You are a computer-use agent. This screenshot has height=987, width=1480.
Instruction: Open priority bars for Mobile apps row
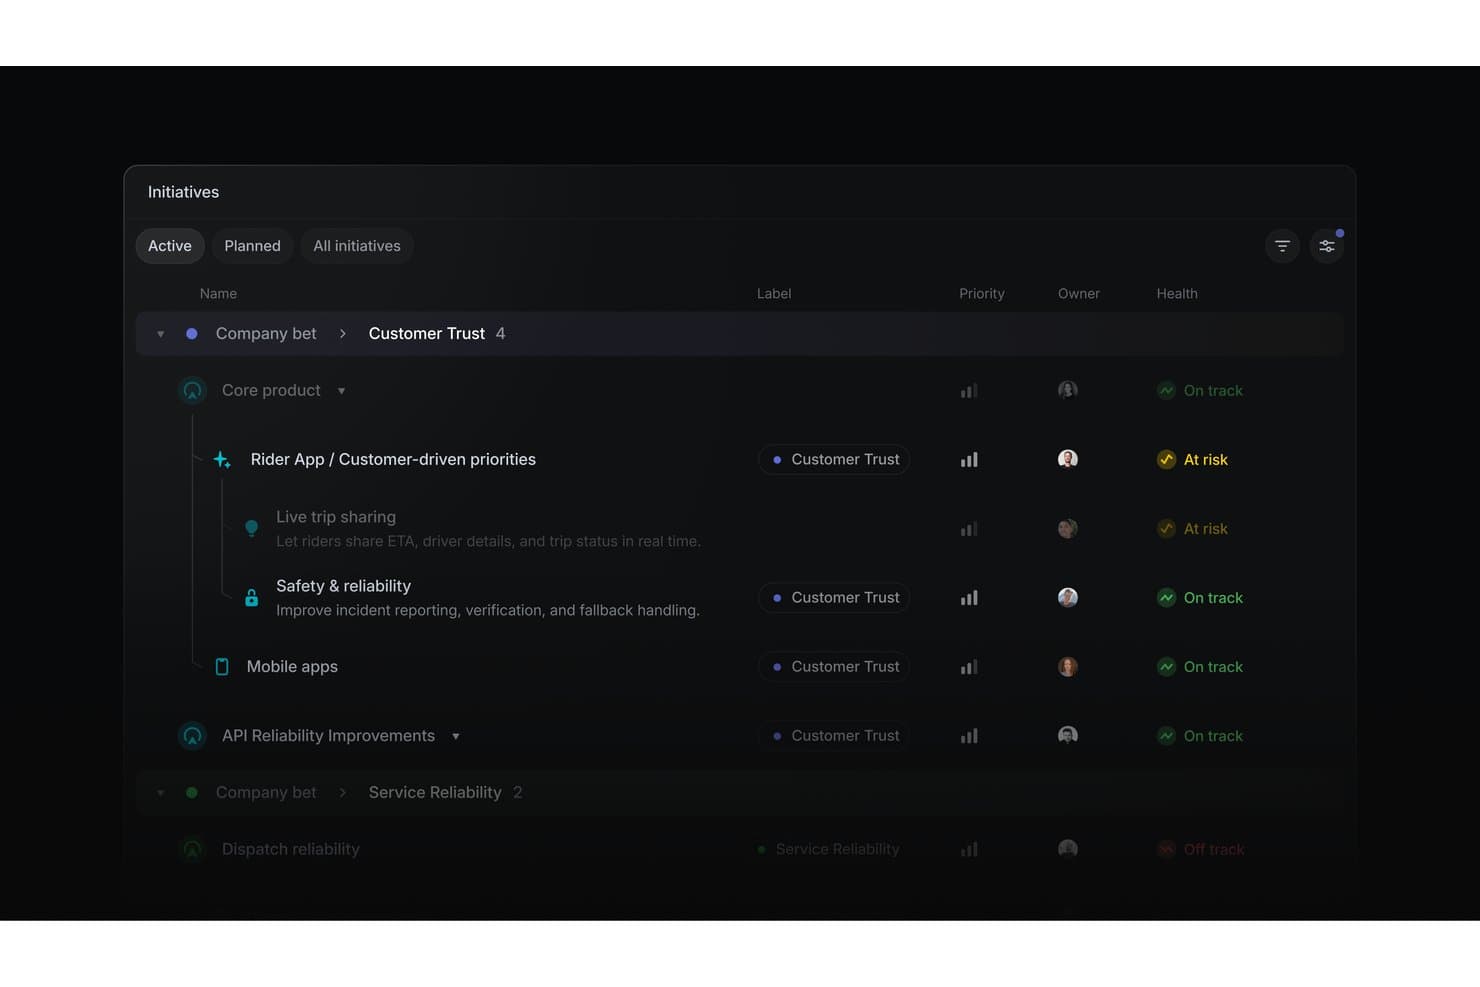969,667
